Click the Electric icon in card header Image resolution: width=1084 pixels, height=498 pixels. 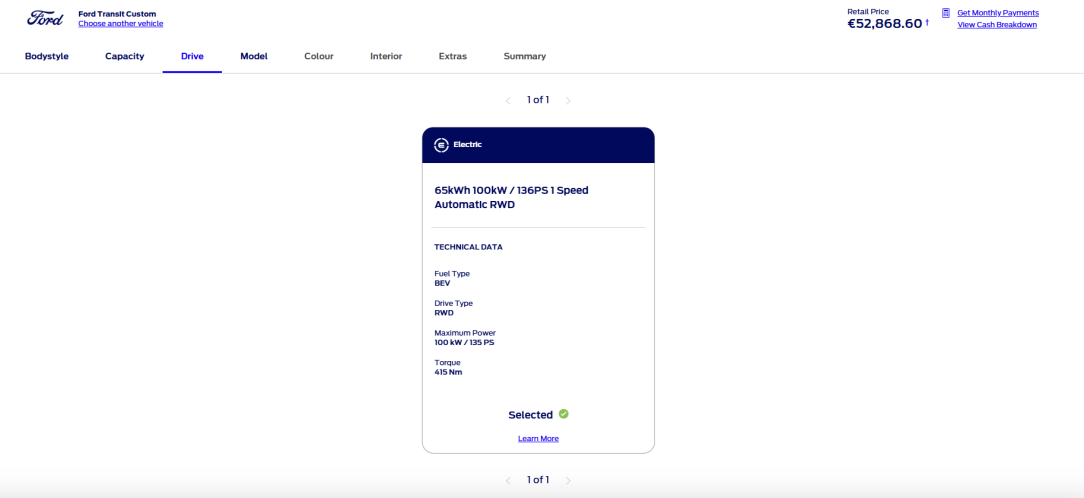pos(441,145)
